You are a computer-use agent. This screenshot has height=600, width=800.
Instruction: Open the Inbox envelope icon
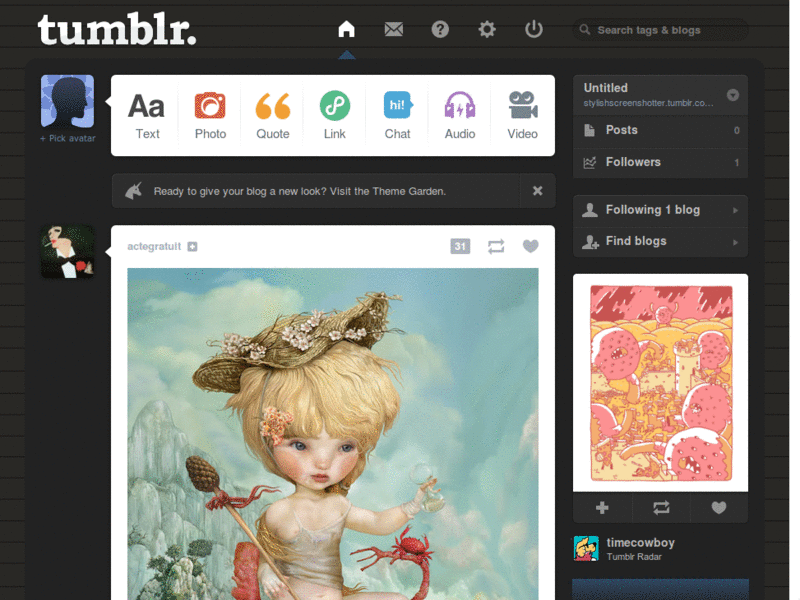tap(393, 30)
